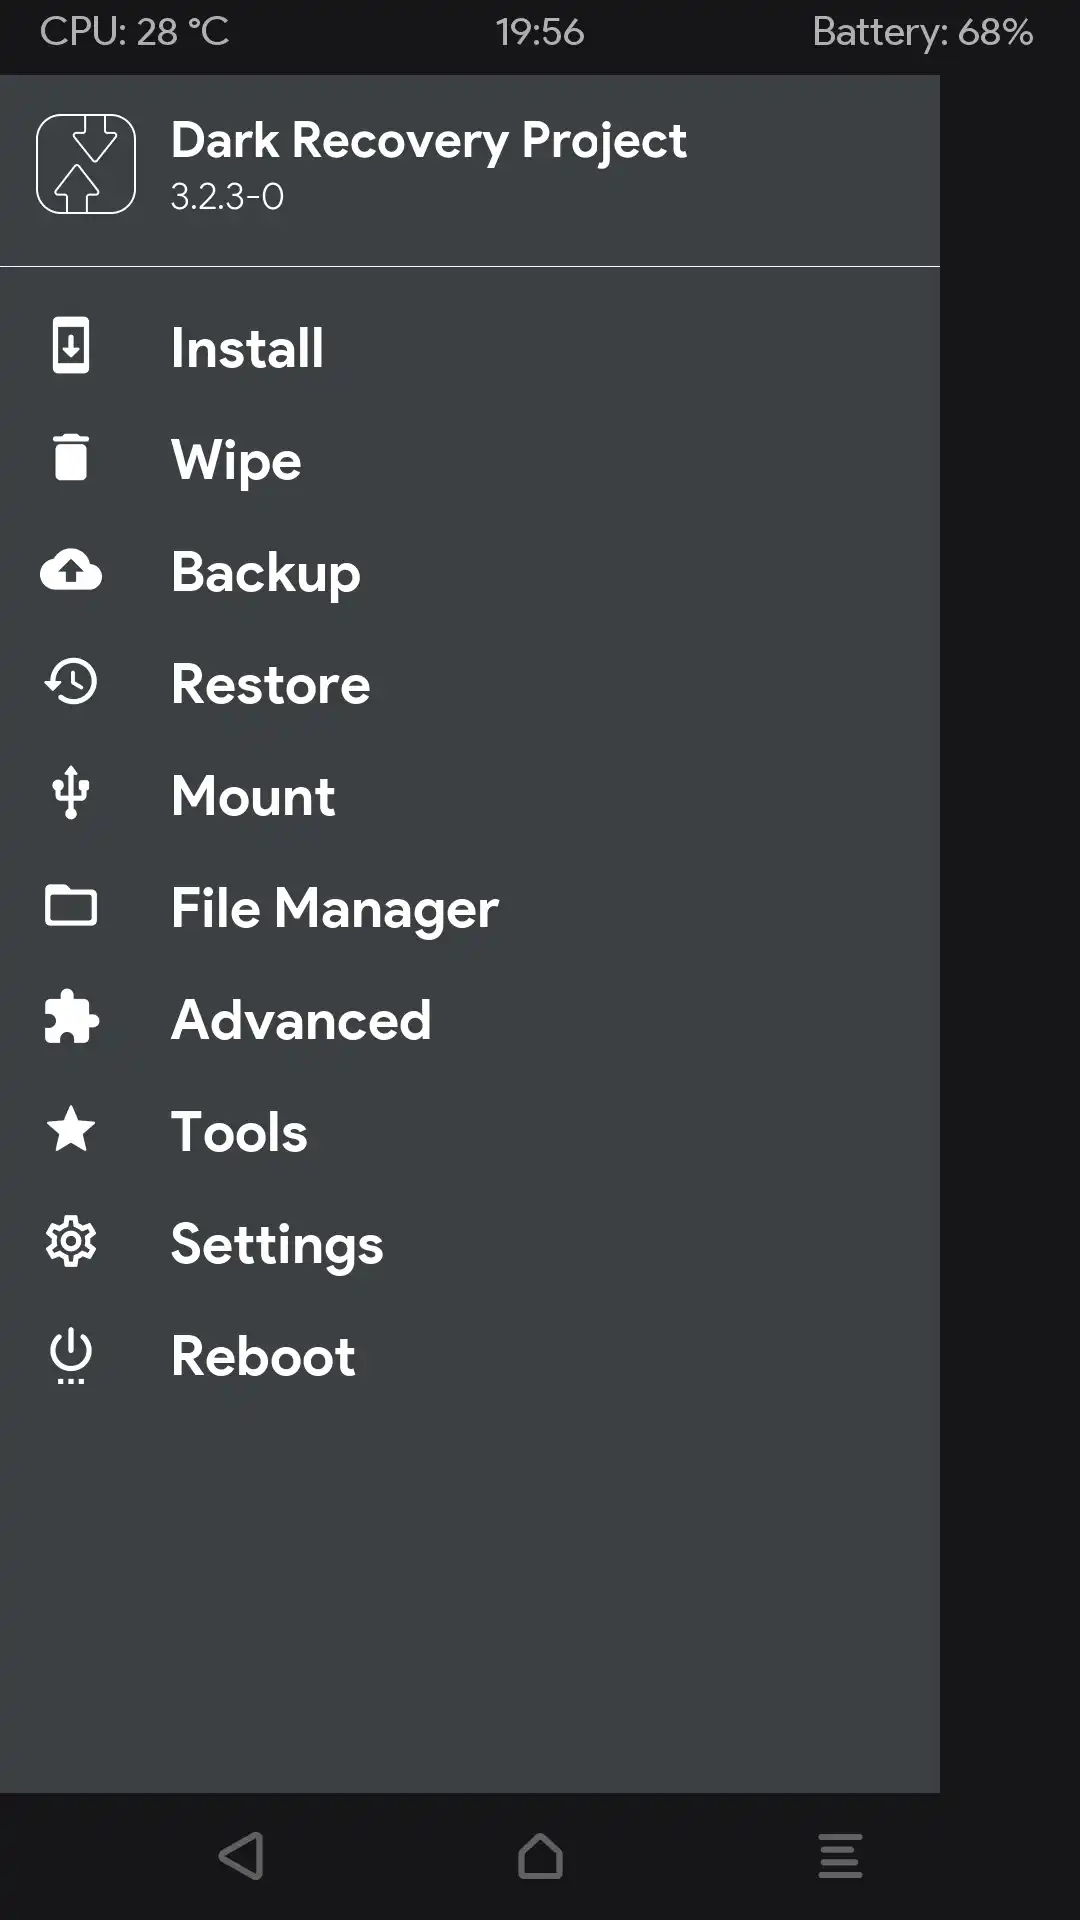The height and width of the screenshot is (1920, 1080).
Task: Choose Restore from the drawer
Action: coord(270,684)
